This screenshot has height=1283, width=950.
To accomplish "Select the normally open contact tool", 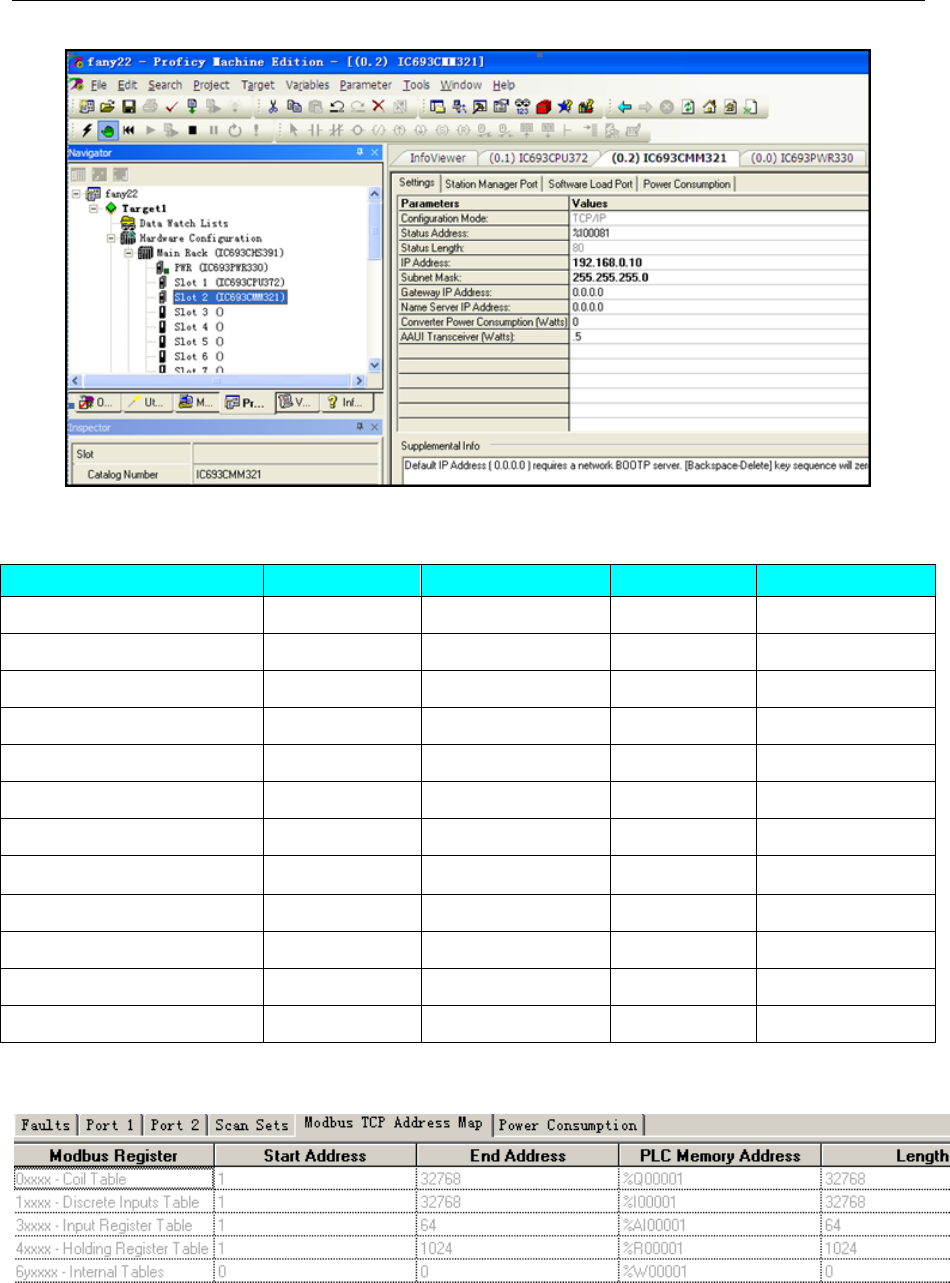I will [x=315, y=131].
